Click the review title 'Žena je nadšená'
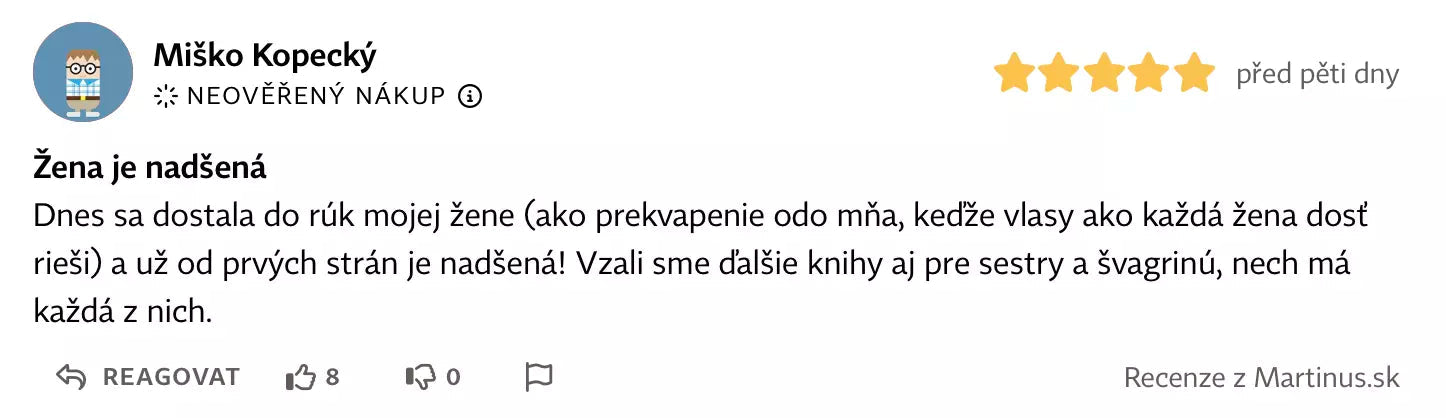Image resolution: width=1446 pixels, height=418 pixels. point(150,167)
